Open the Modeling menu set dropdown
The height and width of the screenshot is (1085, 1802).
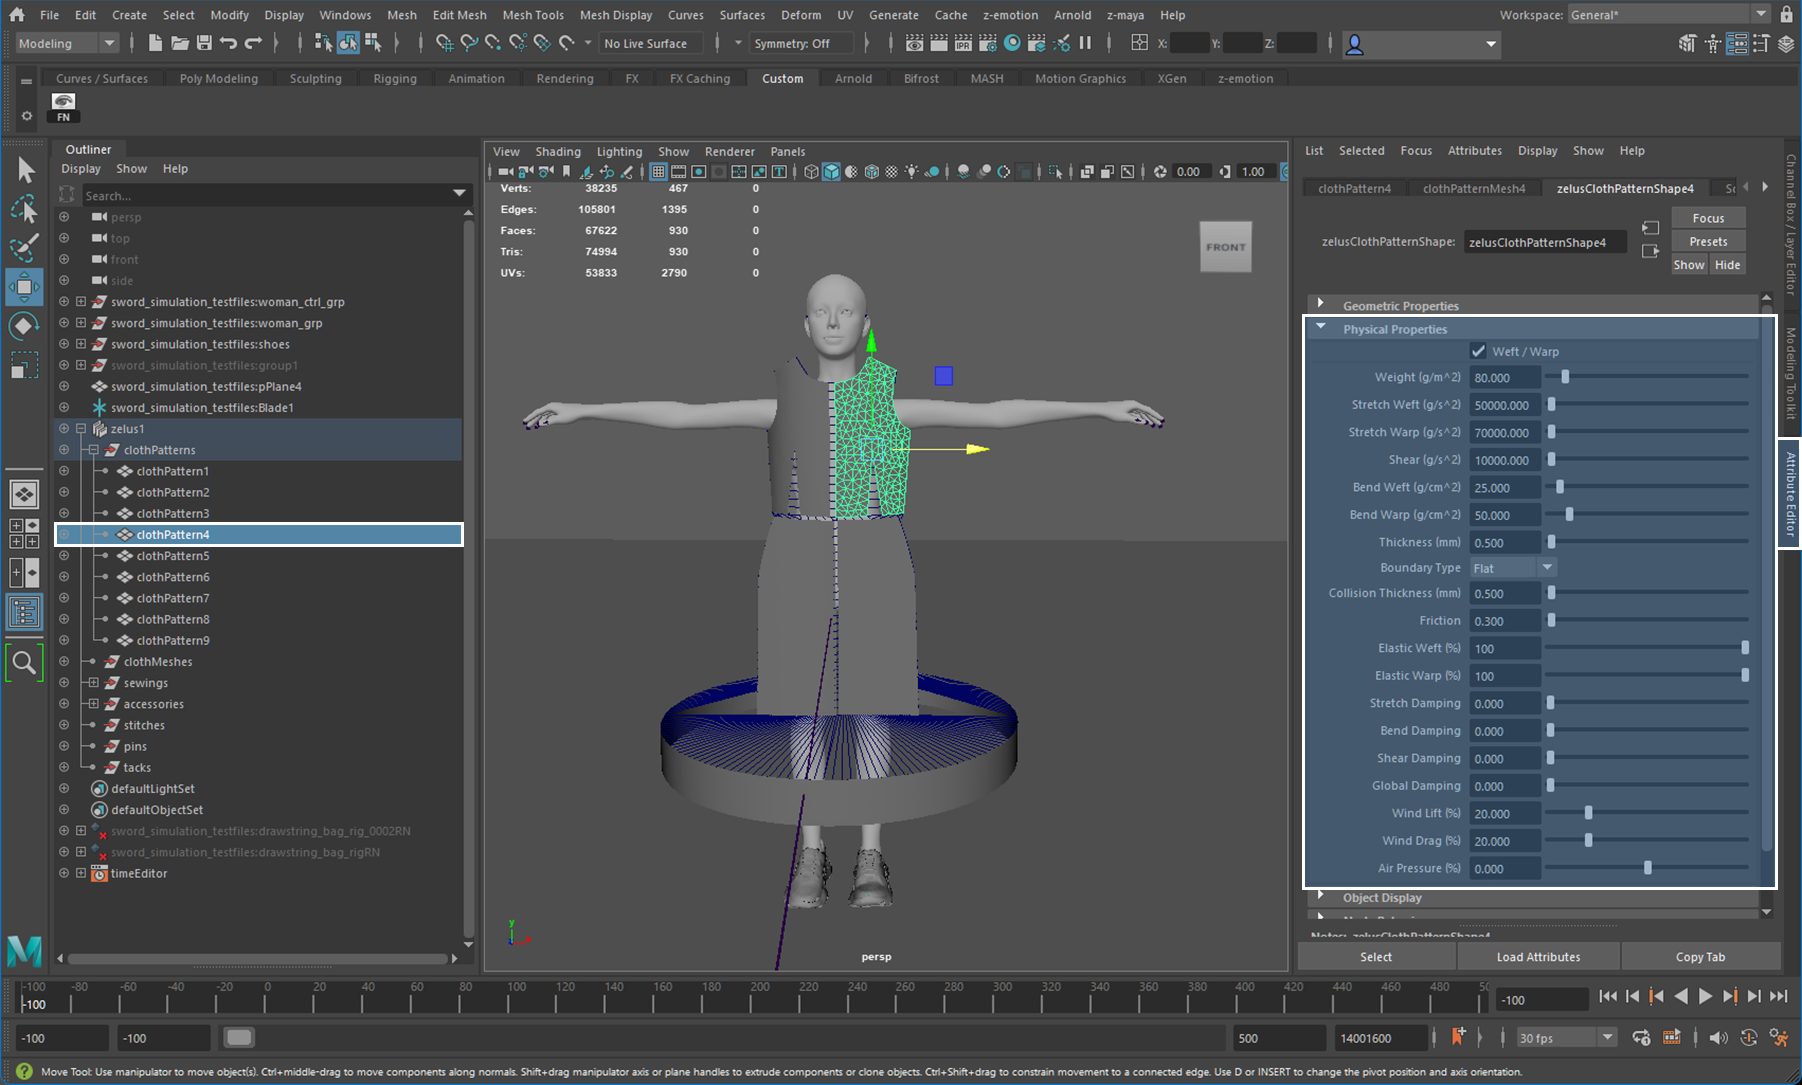click(x=67, y=43)
